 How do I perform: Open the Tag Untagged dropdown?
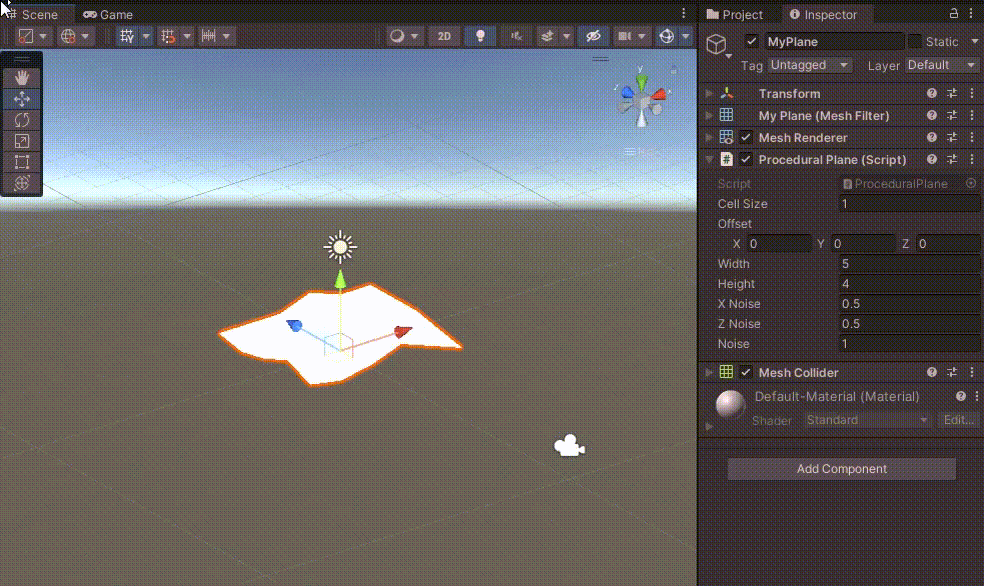[810, 65]
